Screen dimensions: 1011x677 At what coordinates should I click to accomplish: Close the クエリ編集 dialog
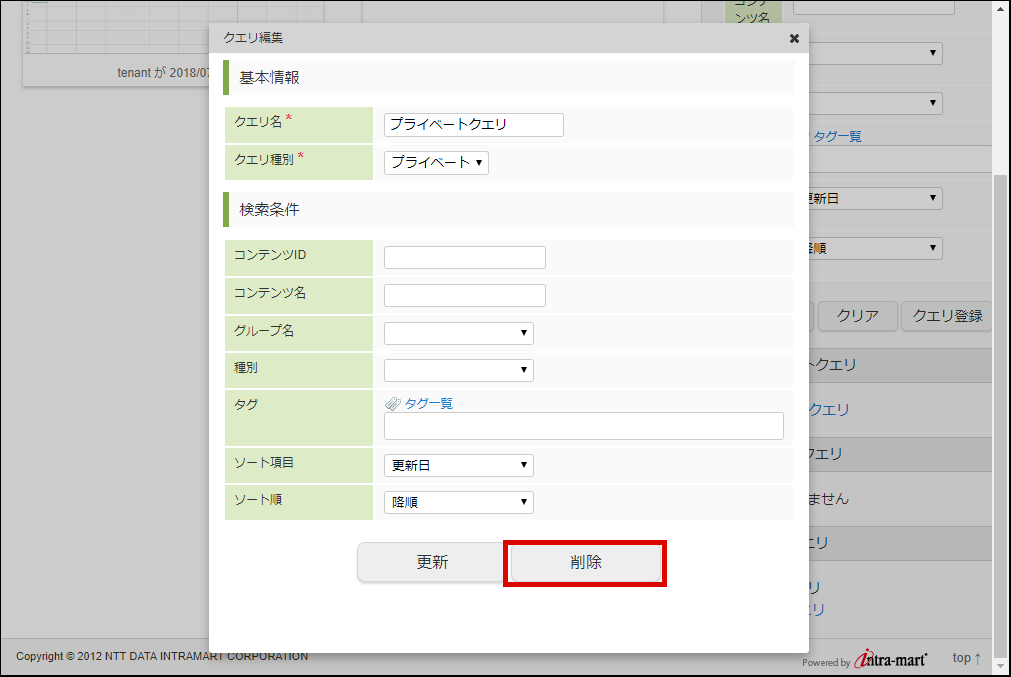click(794, 38)
